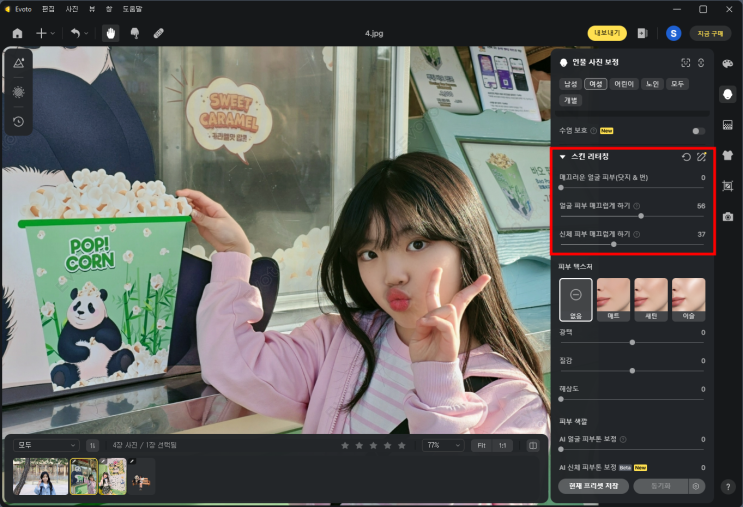The image size is (743, 507).
Task: Adjust the 매끄러운 얼굴 피부 slider
Action: point(632,188)
